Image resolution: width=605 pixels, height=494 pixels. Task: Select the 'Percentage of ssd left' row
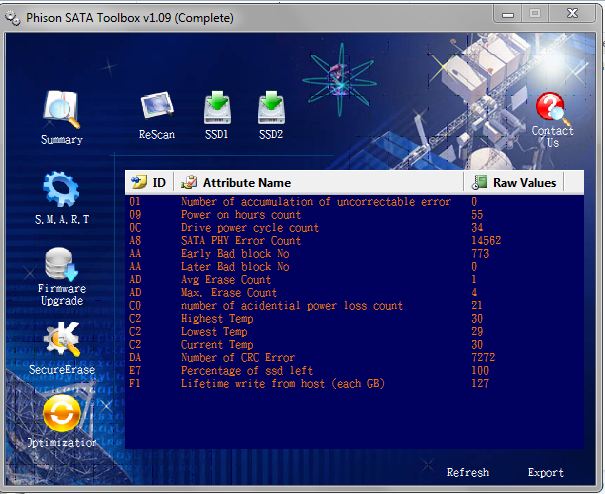pyautogui.click(x=354, y=370)
